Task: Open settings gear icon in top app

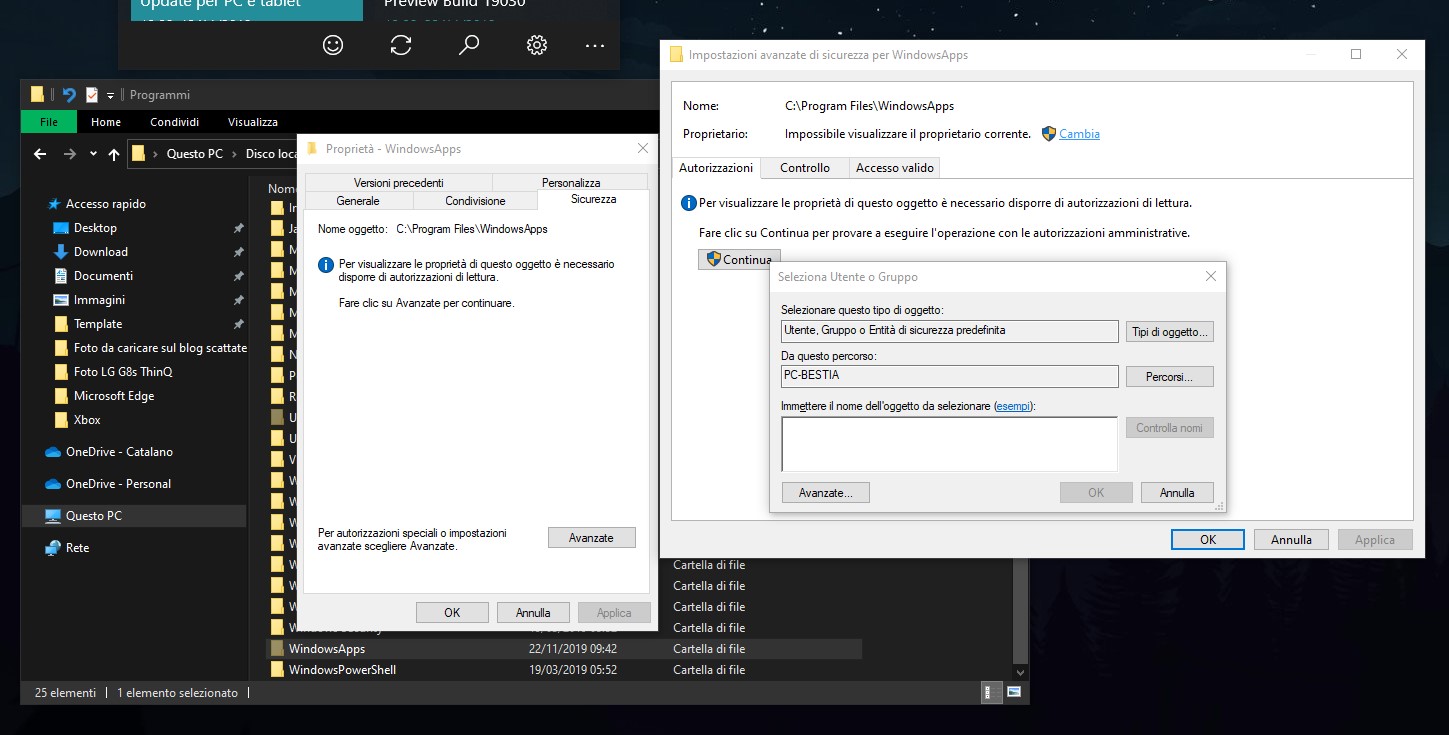Action: (x=537, y=45)
